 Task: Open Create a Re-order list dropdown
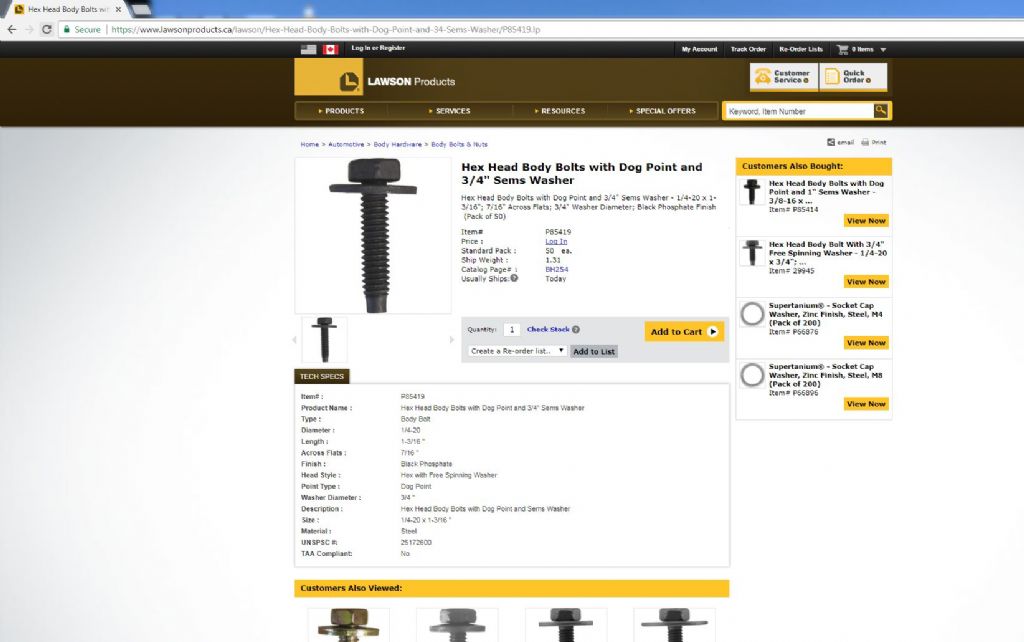[517, 351]
